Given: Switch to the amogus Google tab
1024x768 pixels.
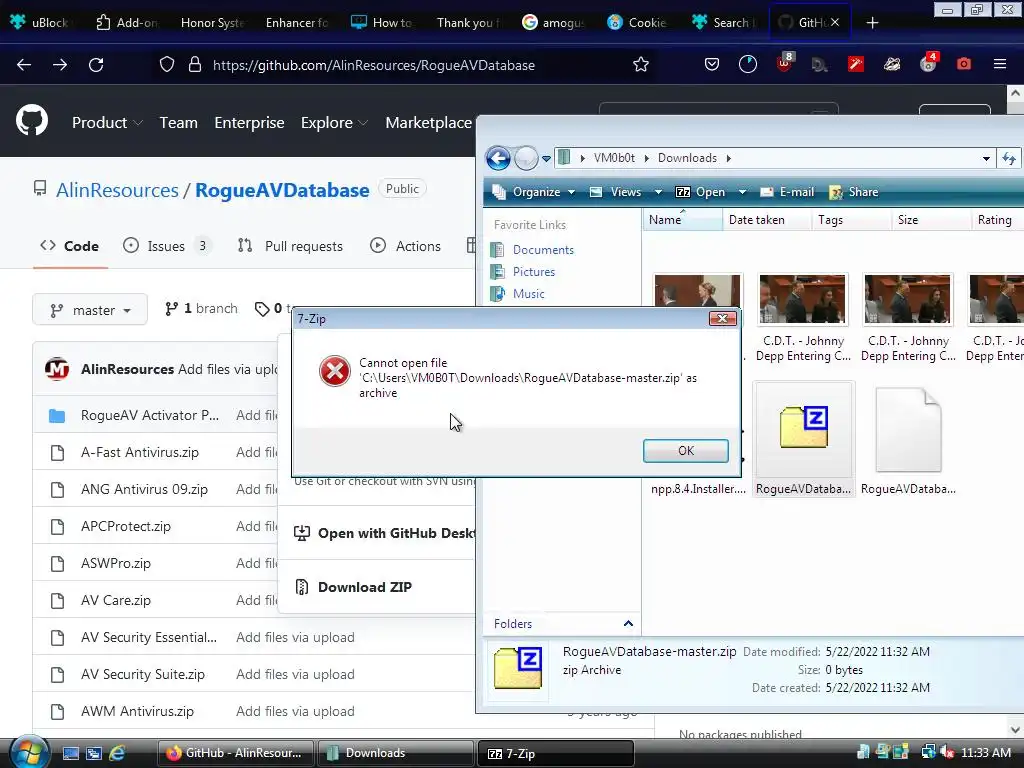Looking at the screenshot, I should pyautogui.click(x=552, y=22).
